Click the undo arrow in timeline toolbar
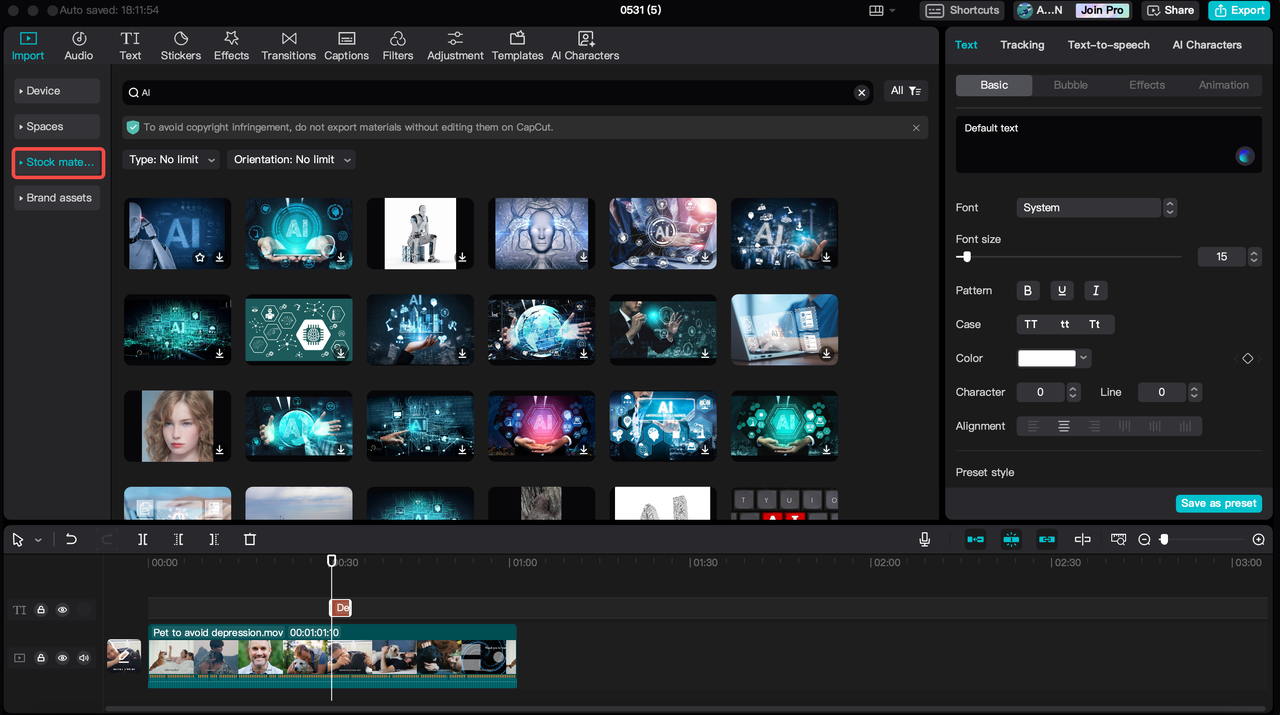The width and height of the screenshot is (1280, 715). point(71,539)
